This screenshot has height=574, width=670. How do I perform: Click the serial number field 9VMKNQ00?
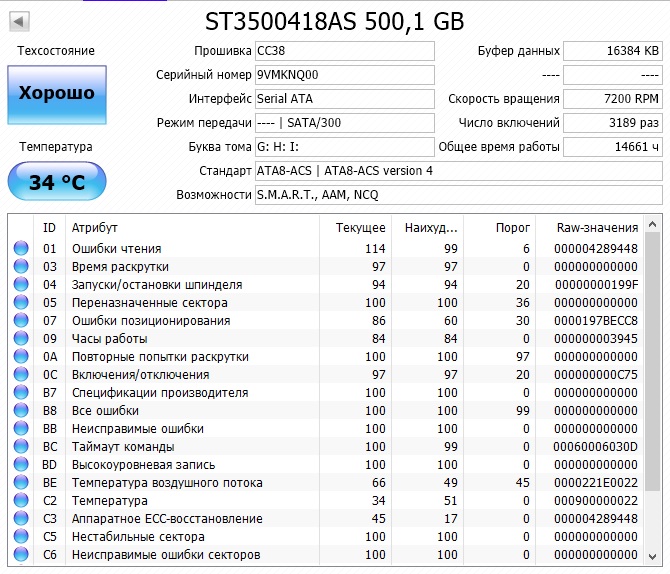(345, 75)
